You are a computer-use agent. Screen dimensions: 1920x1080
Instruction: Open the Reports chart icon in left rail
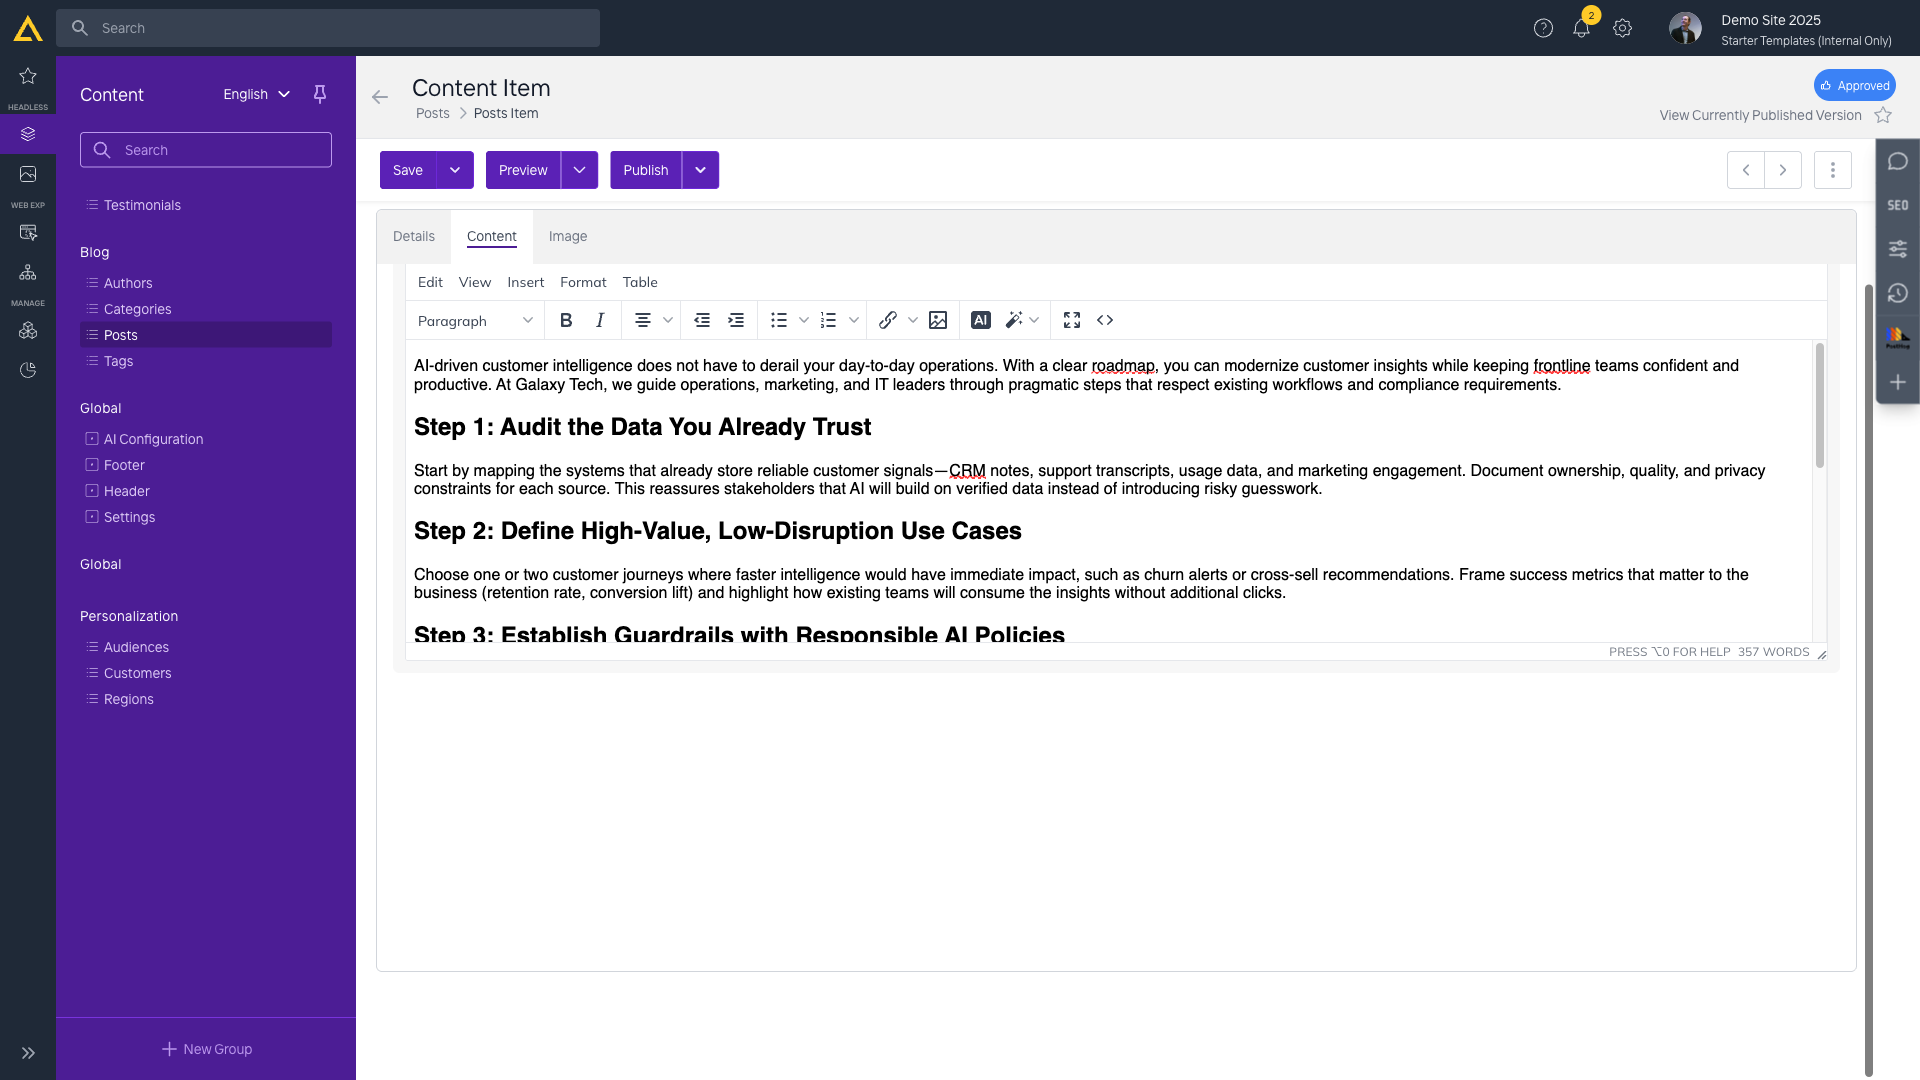click(x=28, y=370)
